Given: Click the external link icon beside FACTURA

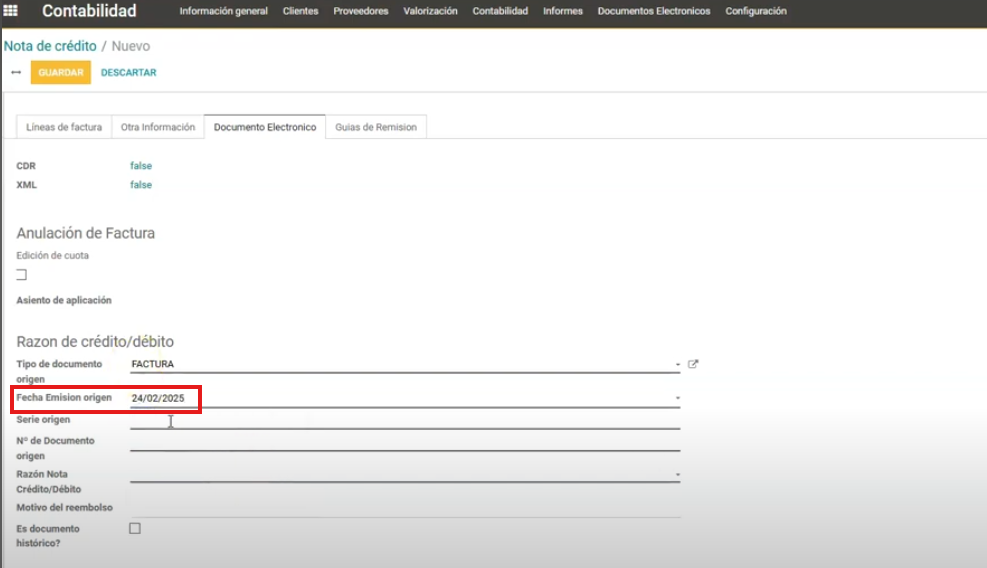Looking at the screenshot, I should 693,365.
